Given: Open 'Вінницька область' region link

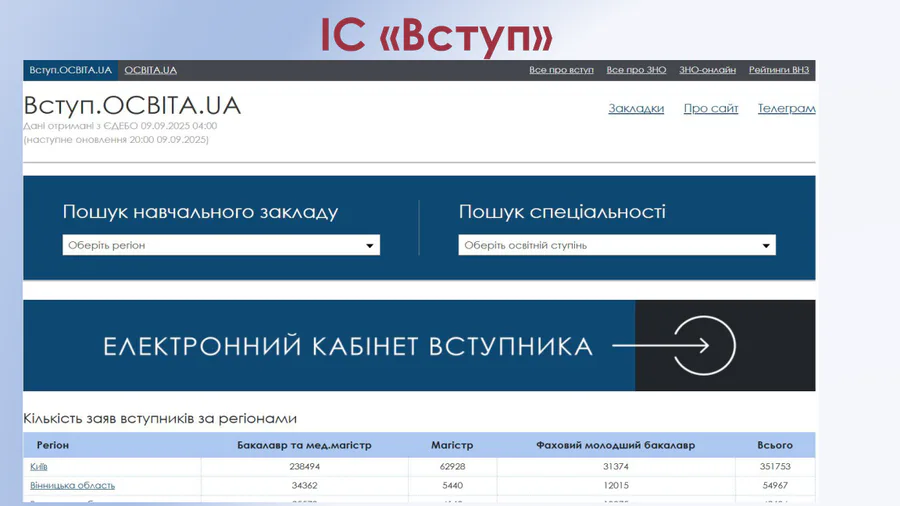Looking at the screenshot, I should point(72,485).
